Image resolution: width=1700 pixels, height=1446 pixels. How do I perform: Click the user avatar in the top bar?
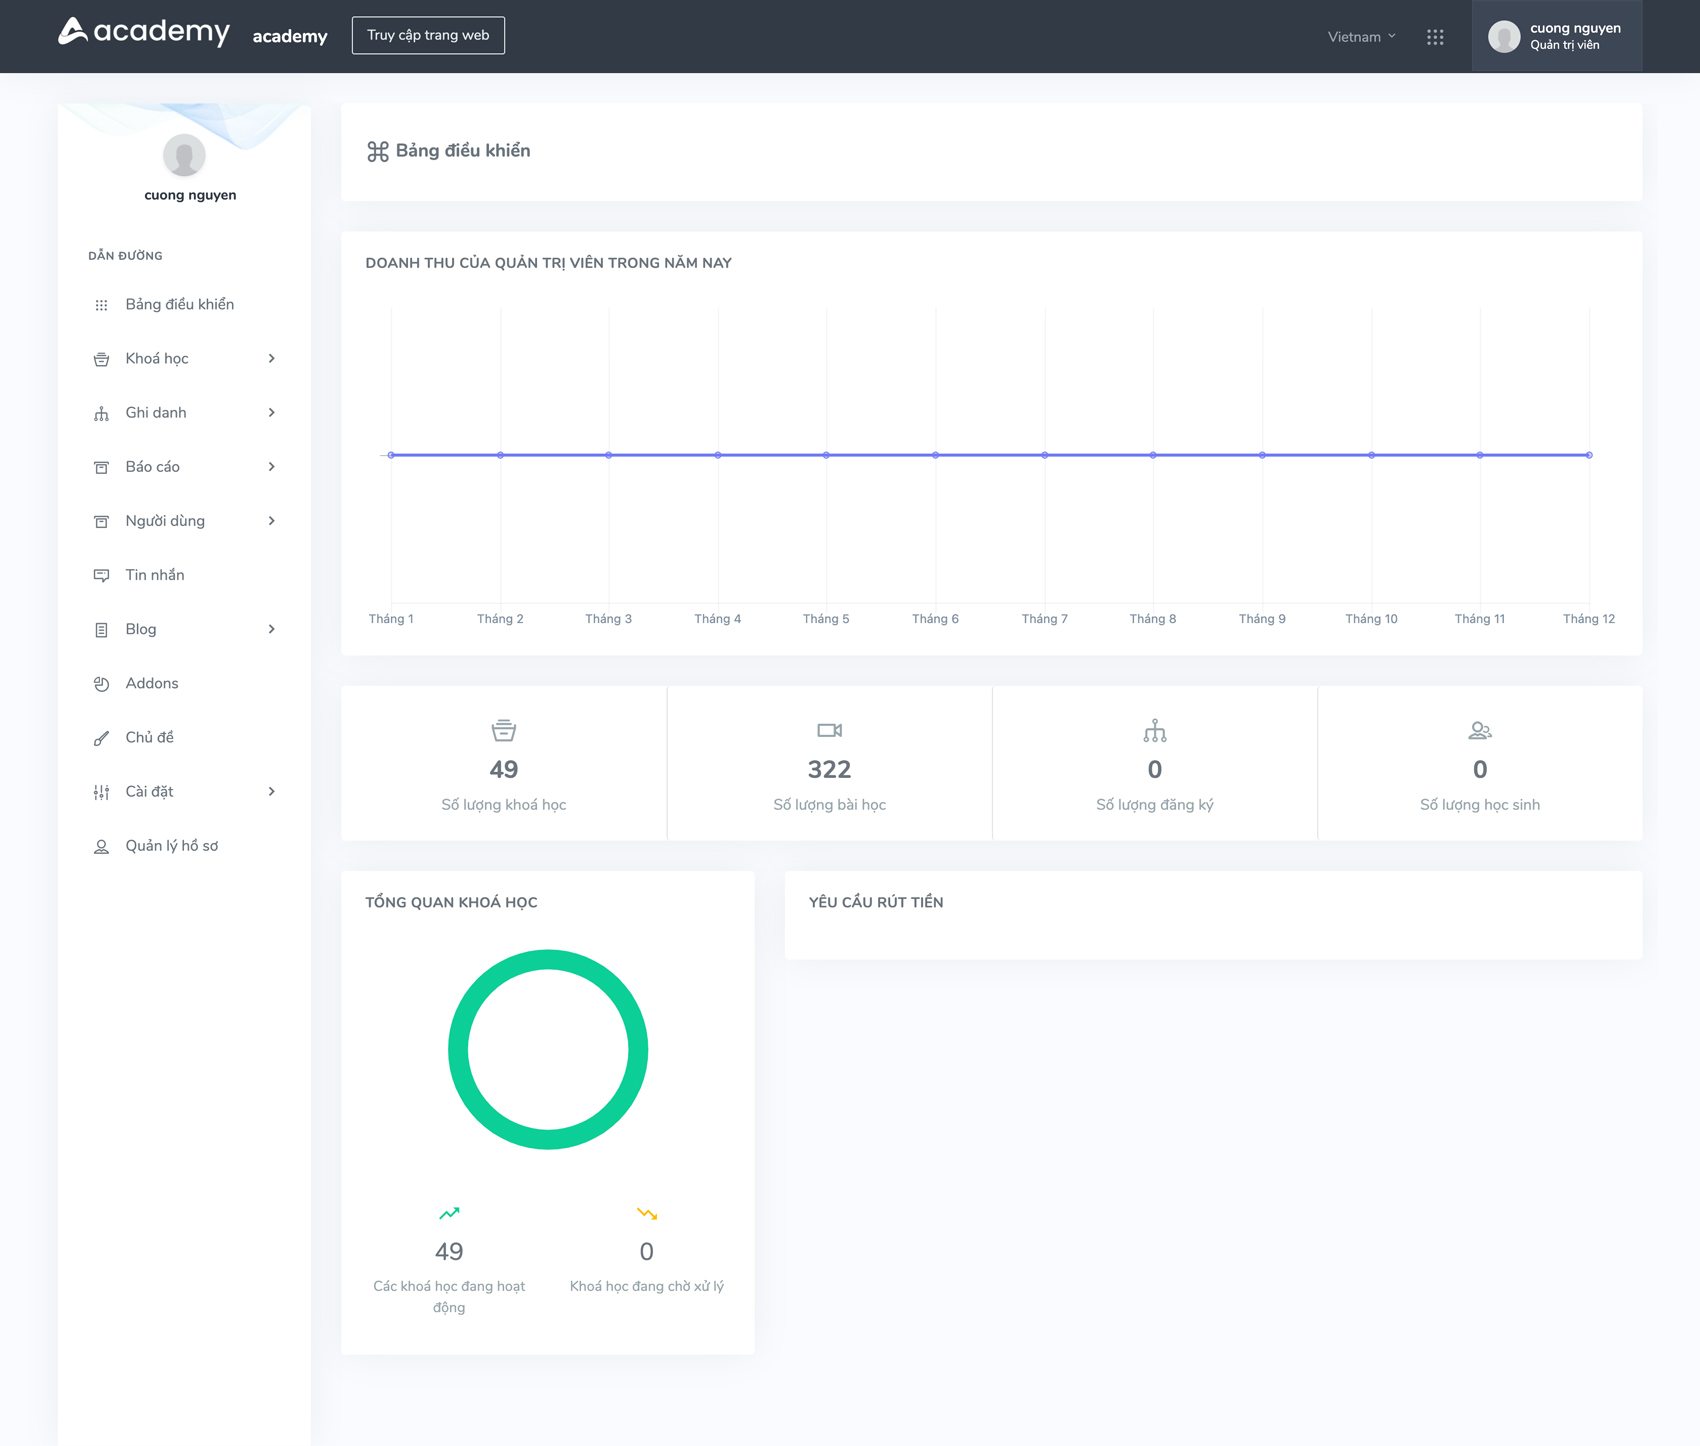pos(1504,37)
